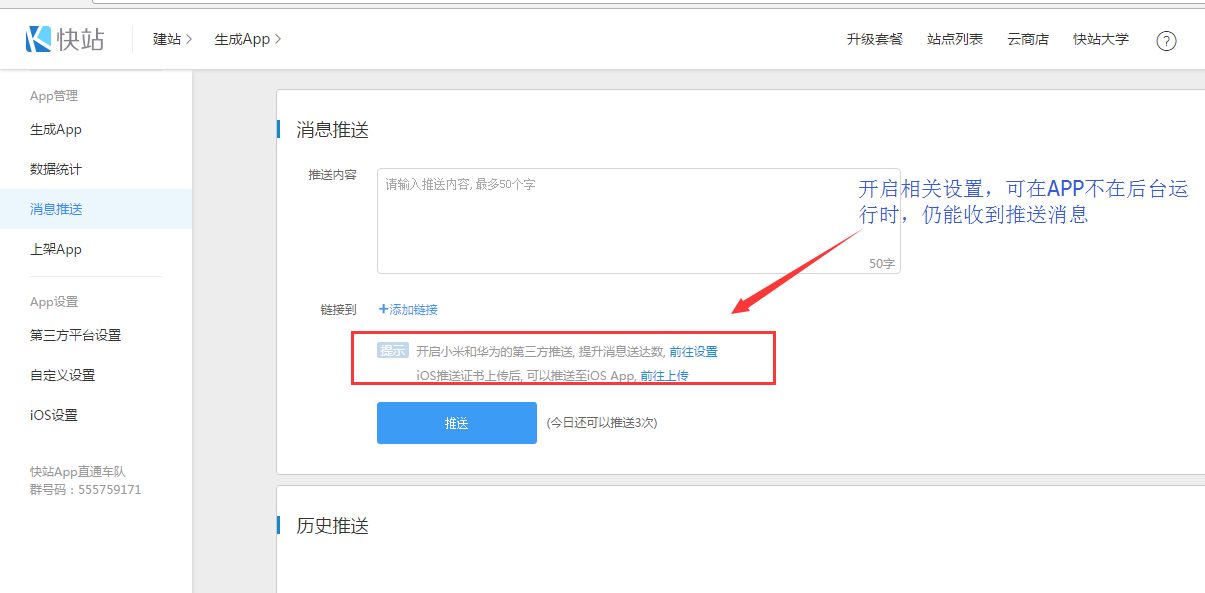This screenshot has height=593, width=1205.
Task: Open 数据统计 in the sidebar
Action: coord(56,170)
